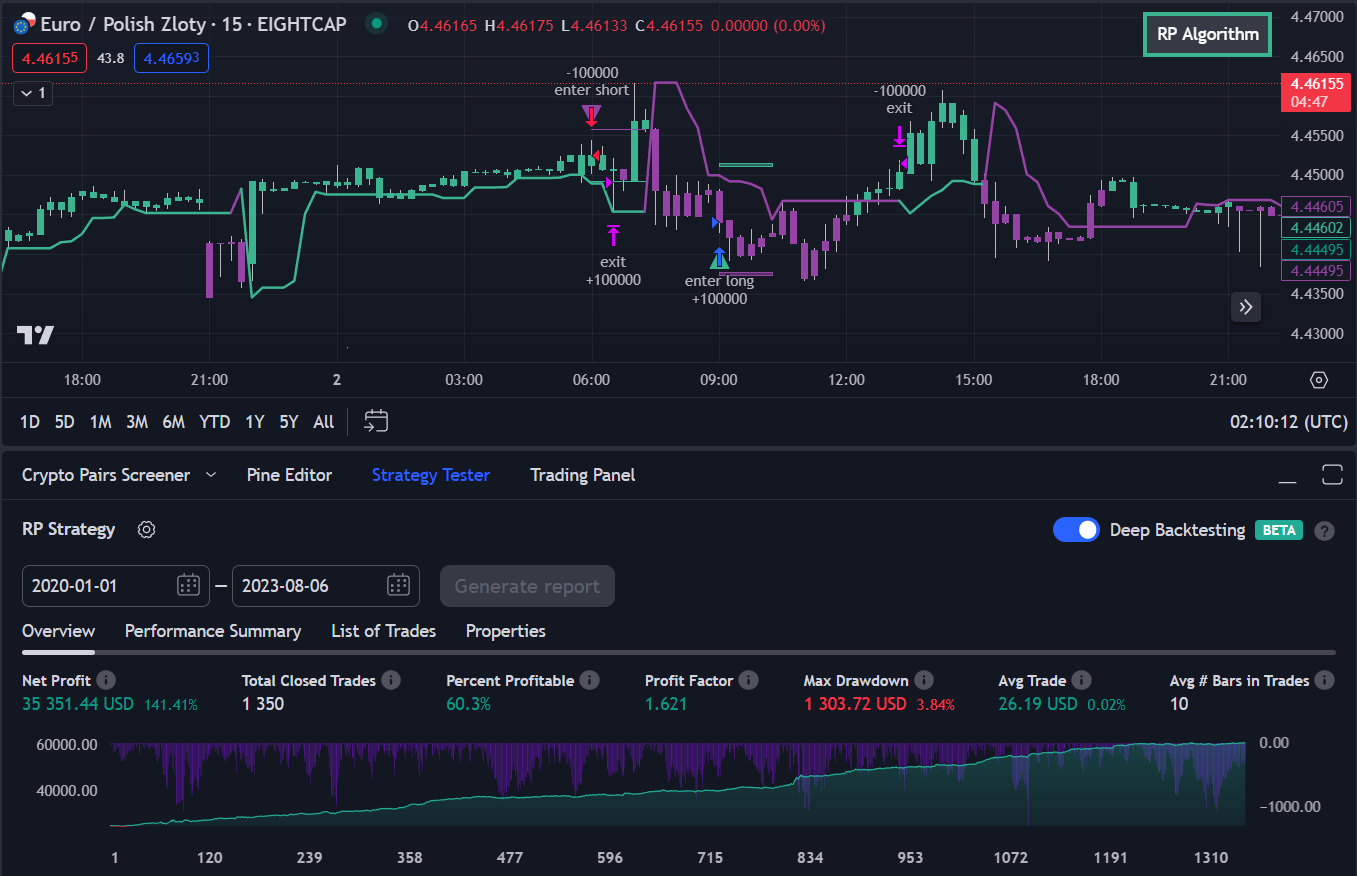Show Avg Trade info icon
The width and height of the screenshot is (1357, 876).
coord(1082,680)
